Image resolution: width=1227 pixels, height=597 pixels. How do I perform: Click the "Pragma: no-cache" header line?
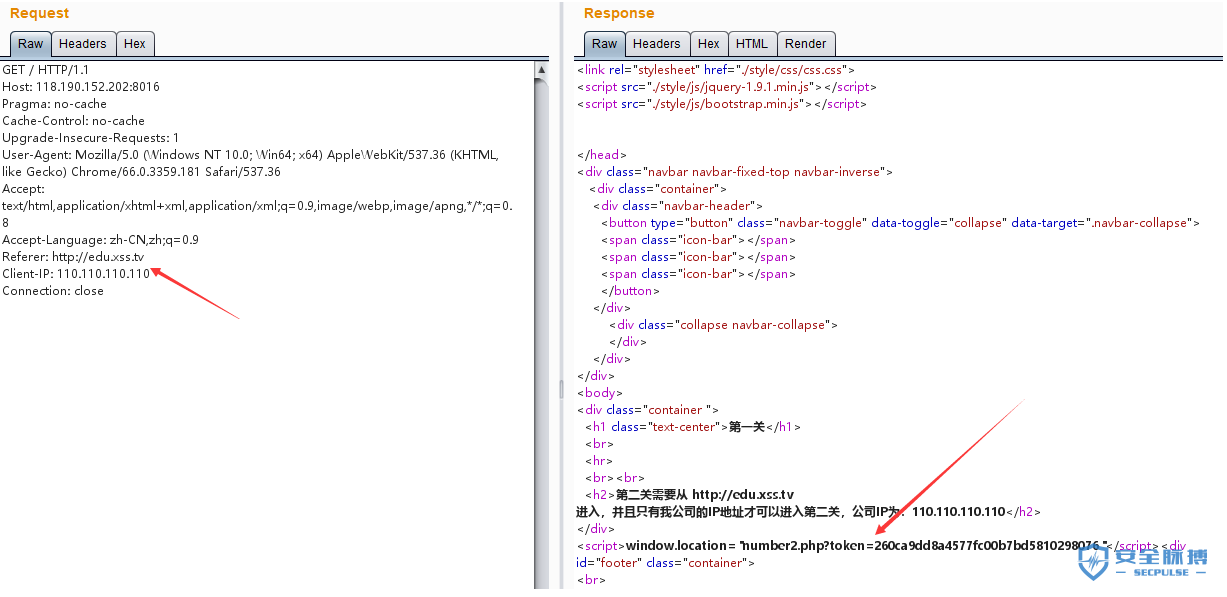click(x=55, y=104)
